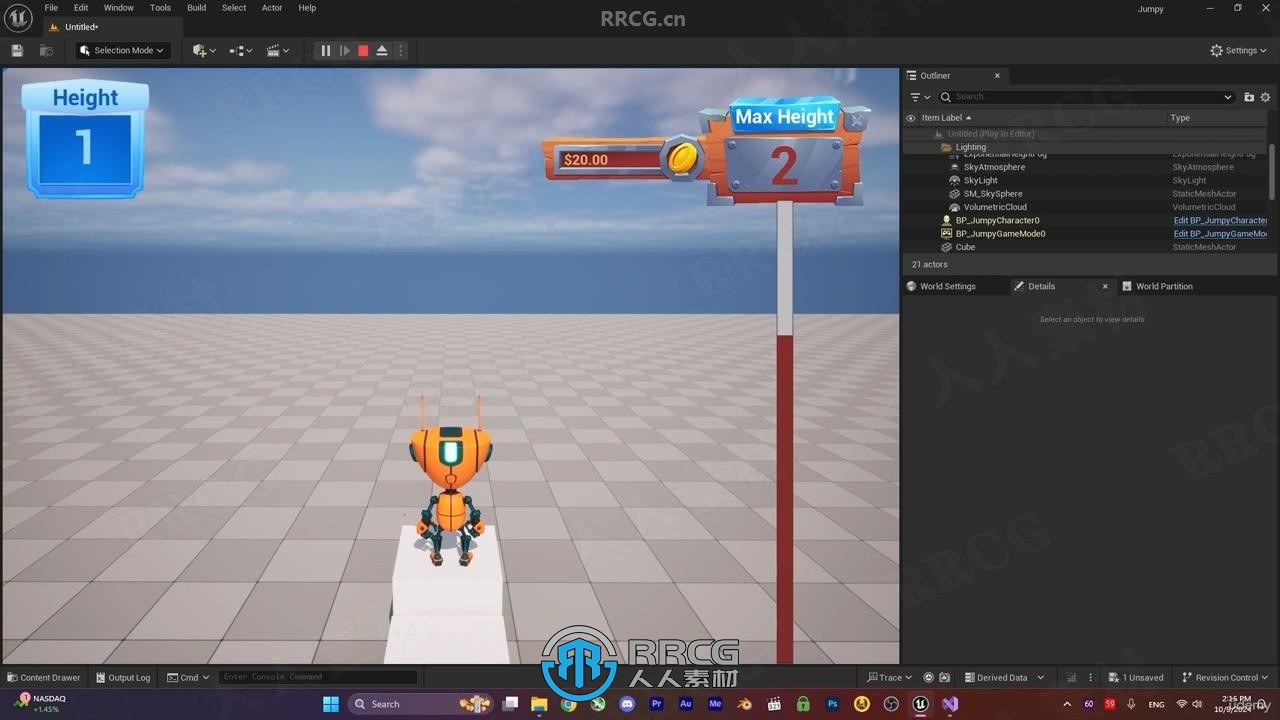Click the taskbar Search box

(x=419, y=704)
